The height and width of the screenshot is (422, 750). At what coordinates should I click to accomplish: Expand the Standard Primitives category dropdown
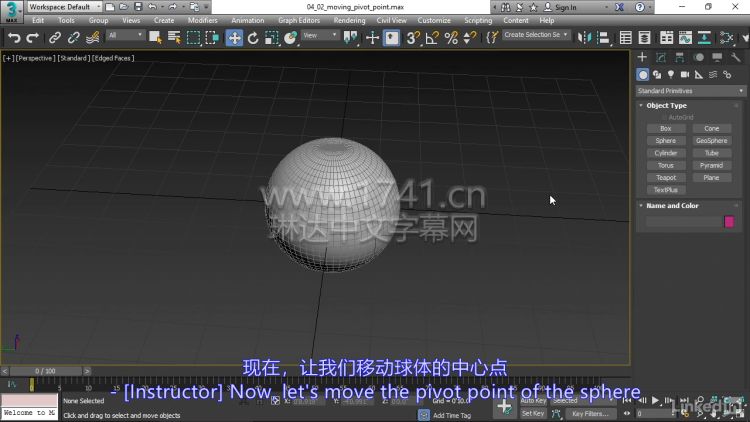coord(691,91)
